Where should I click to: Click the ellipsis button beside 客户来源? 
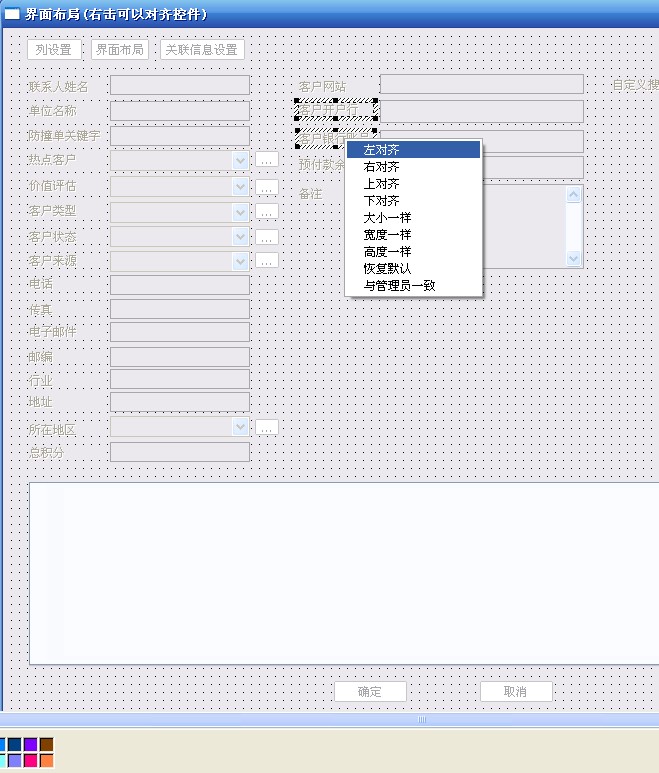pyautogui.click(x=266, y=260)
